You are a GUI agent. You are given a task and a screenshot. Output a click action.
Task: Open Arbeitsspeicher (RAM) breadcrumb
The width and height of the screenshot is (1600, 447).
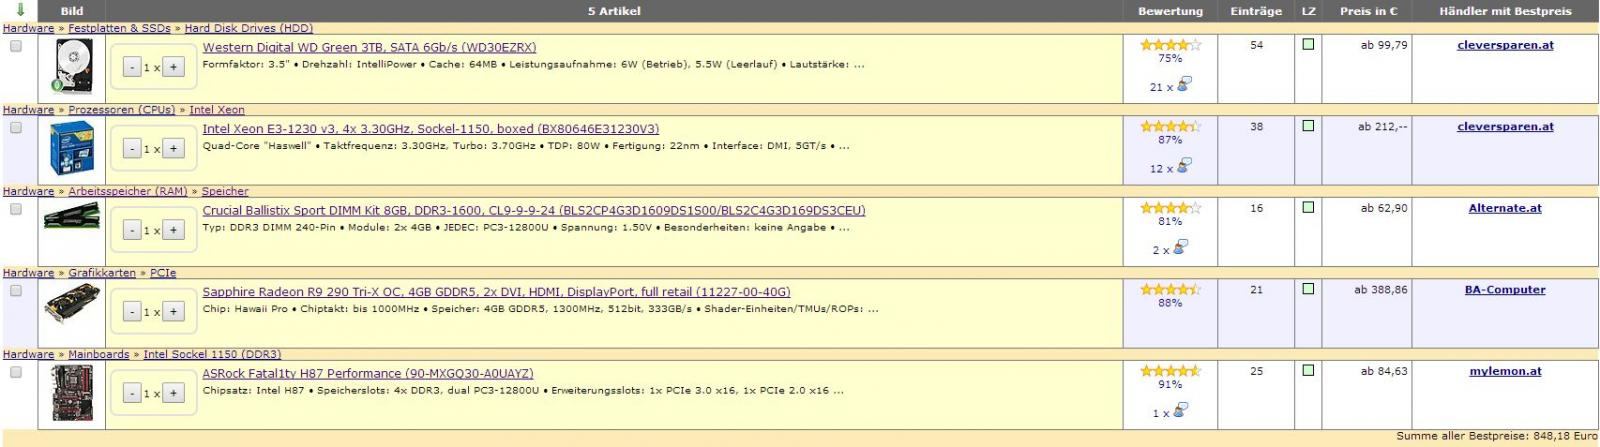coord(127,191)
